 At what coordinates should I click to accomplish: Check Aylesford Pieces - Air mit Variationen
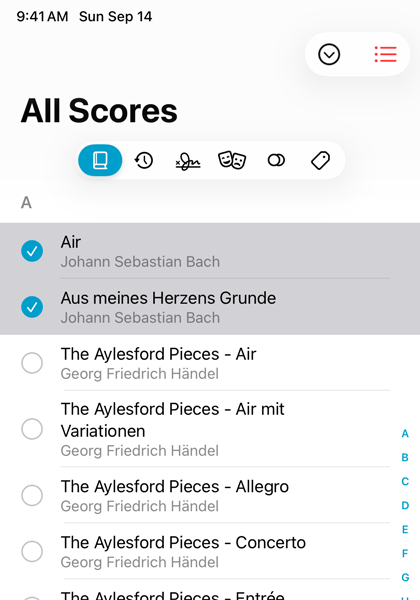tap(32, 429)
